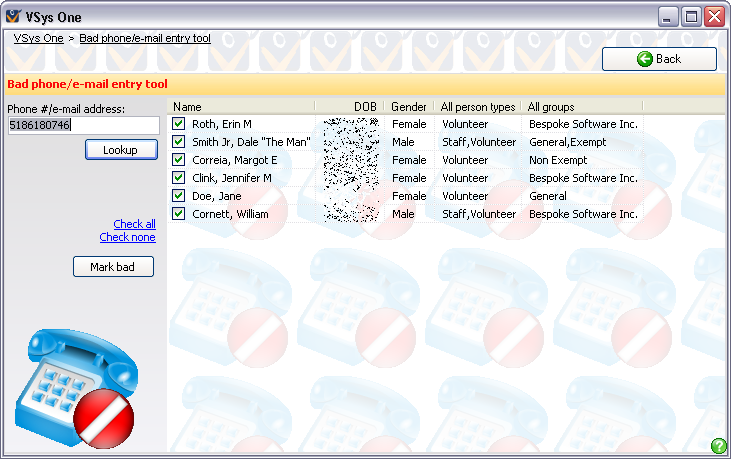Click the green help icon in bottom corner

[718, 446]
